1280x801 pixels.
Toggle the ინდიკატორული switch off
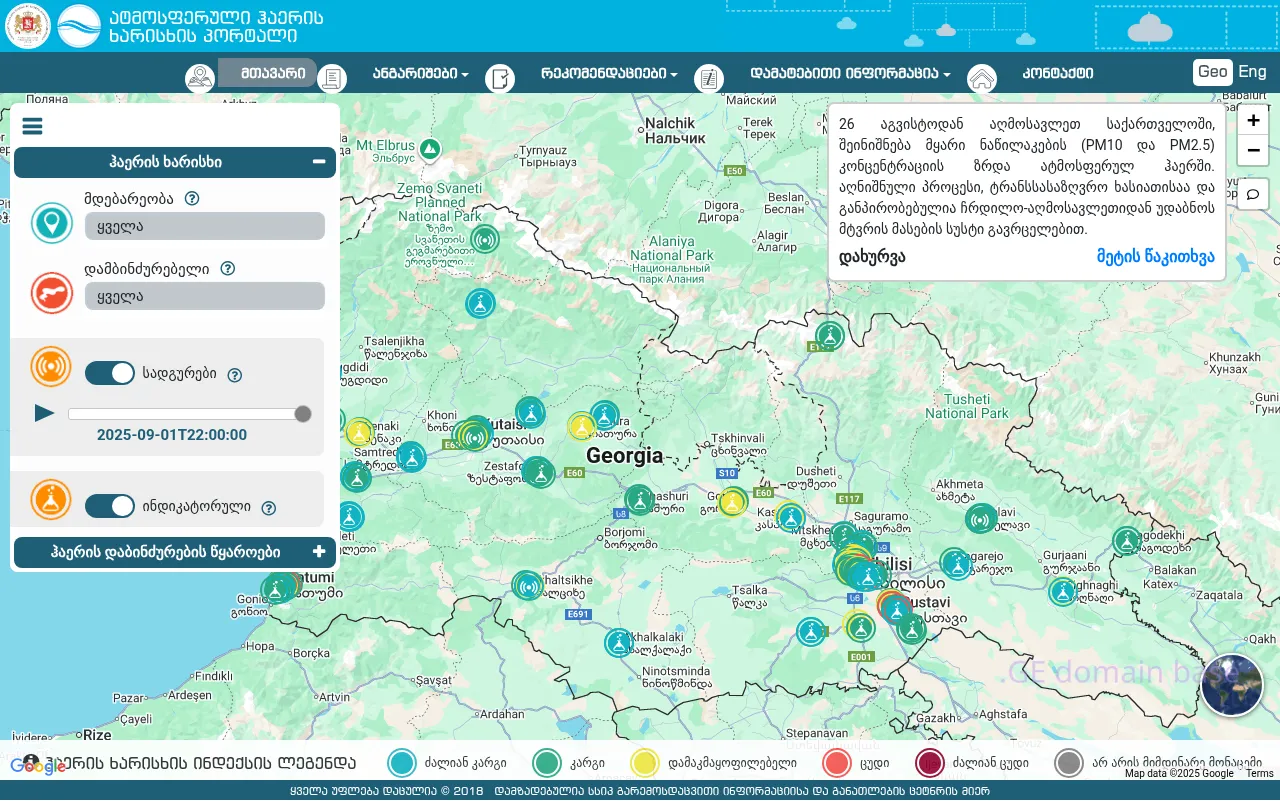[x=110, y=506]
